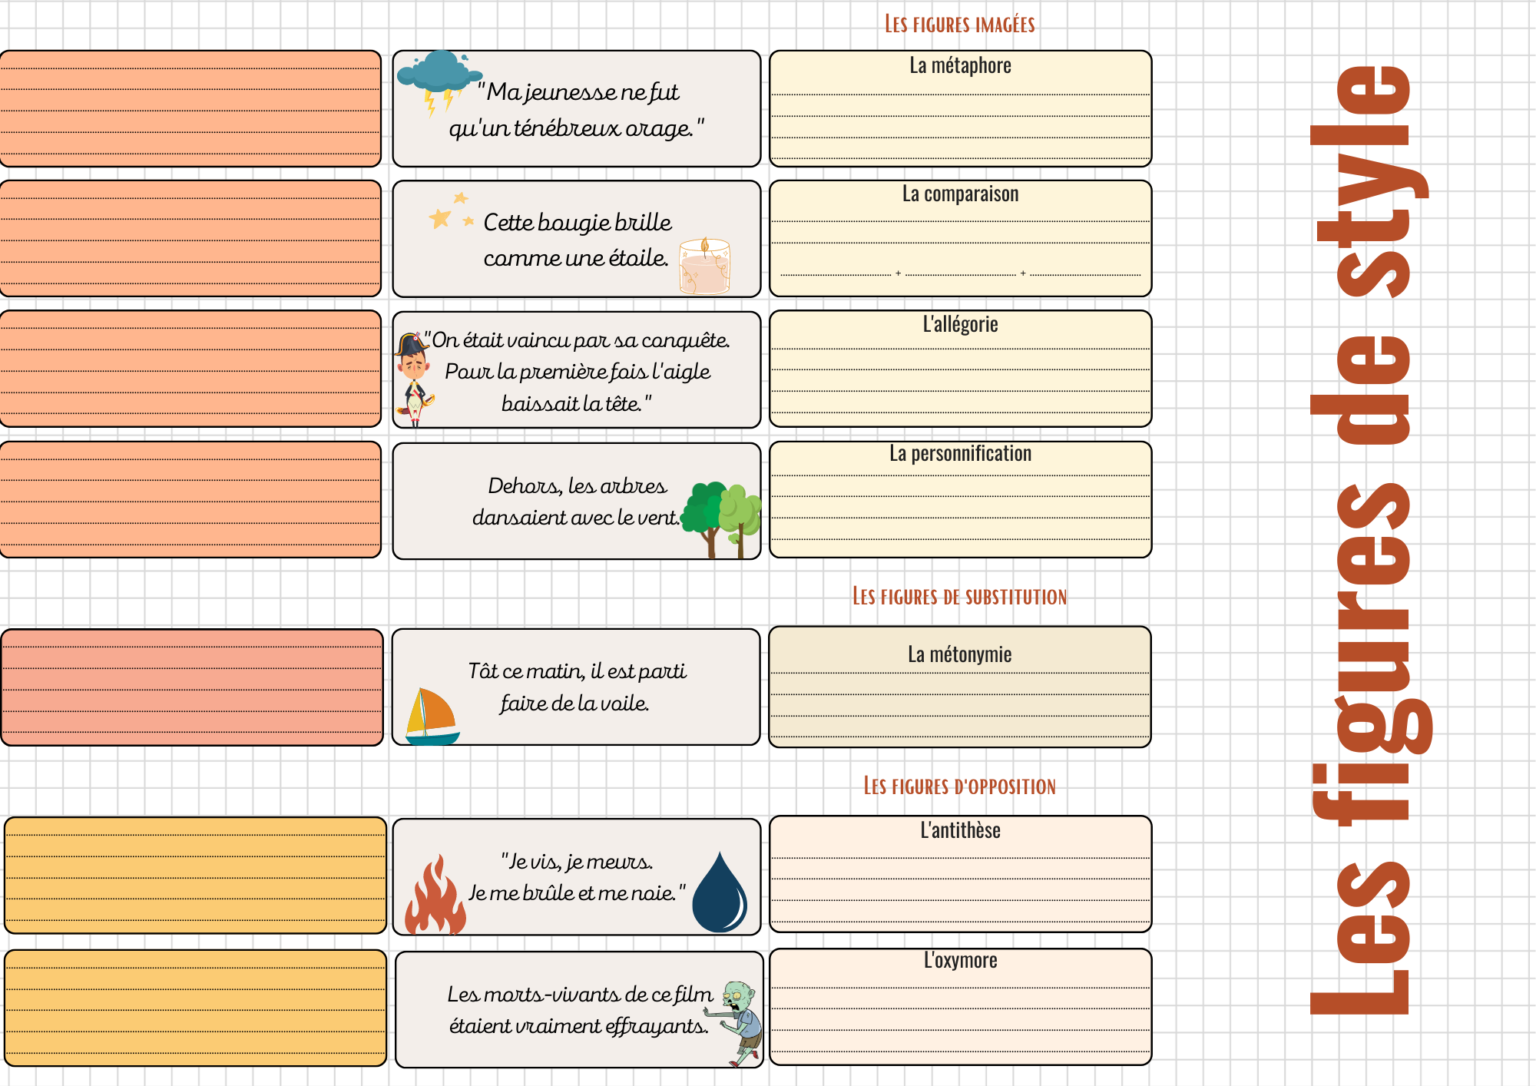Click inside the "La métaphore" definition box
Screen dimensions: 1536x1086
[x=960, y=118]
